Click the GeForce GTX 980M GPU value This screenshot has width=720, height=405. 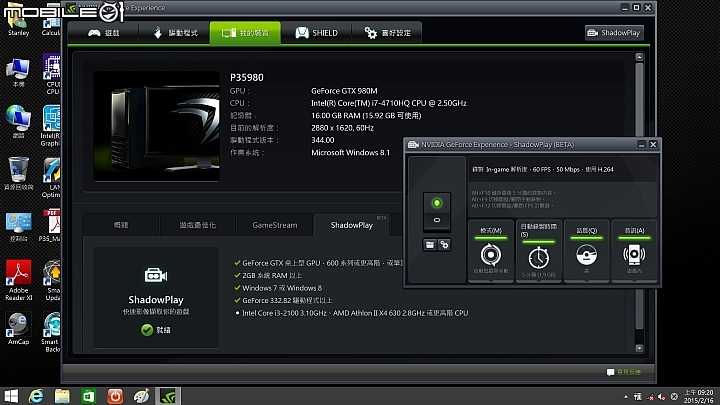click(344, 91)
